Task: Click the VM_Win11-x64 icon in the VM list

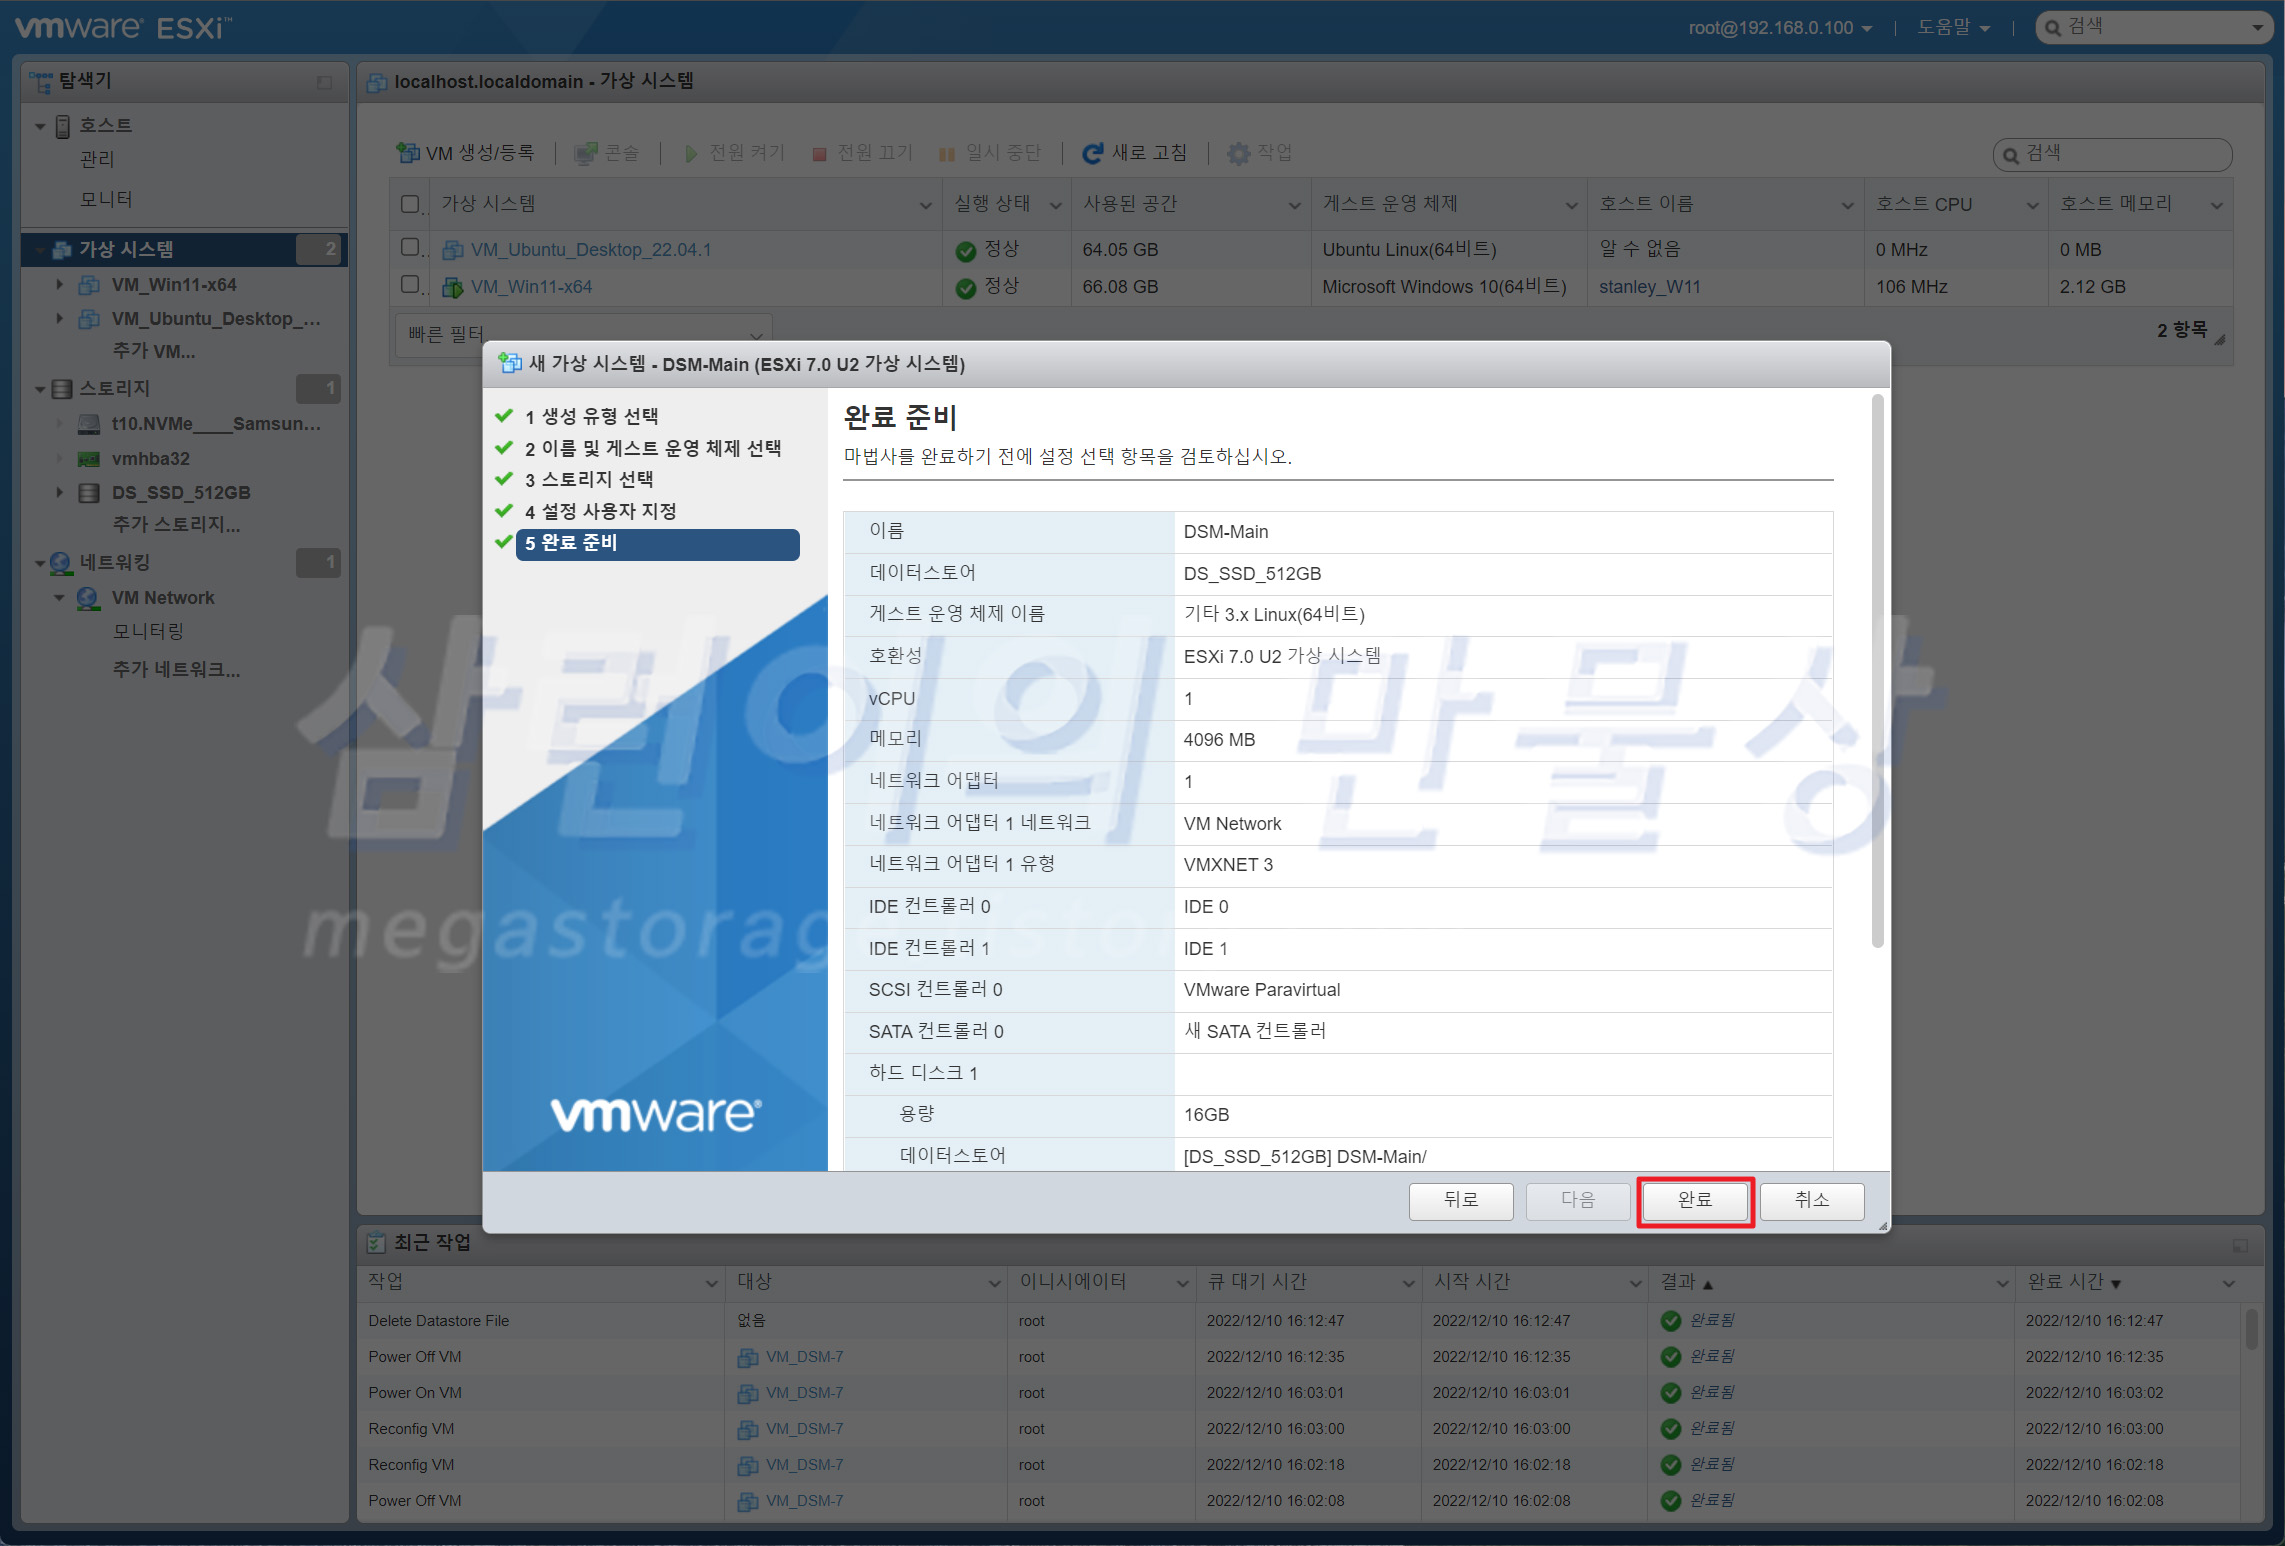Action: click(x=453, y=287)
